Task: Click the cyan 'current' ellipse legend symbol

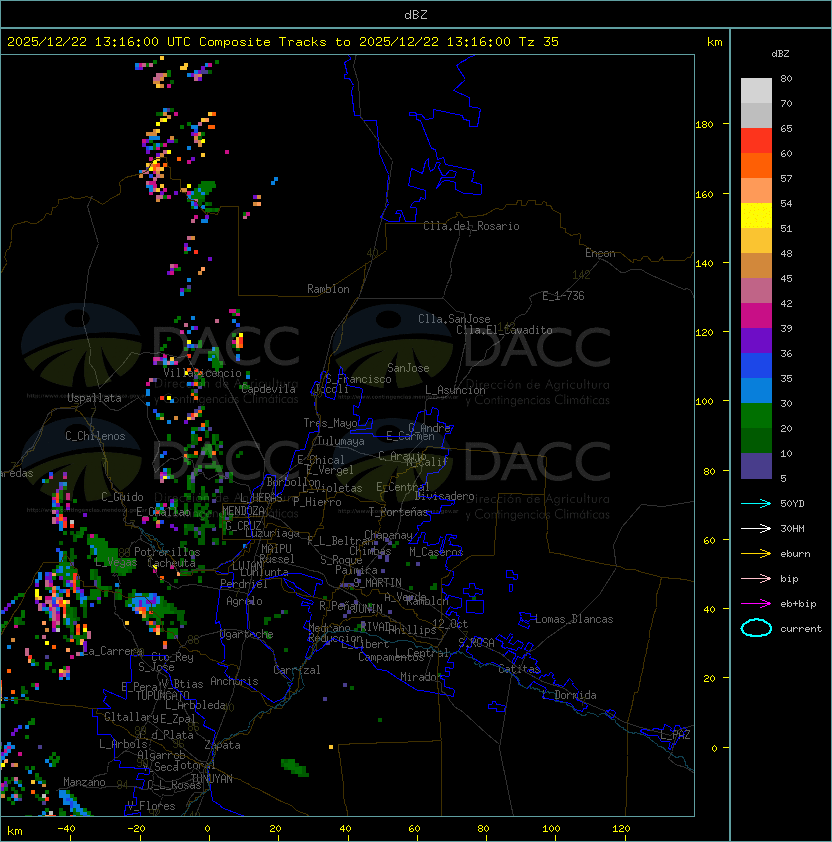Action: [756, 628]
